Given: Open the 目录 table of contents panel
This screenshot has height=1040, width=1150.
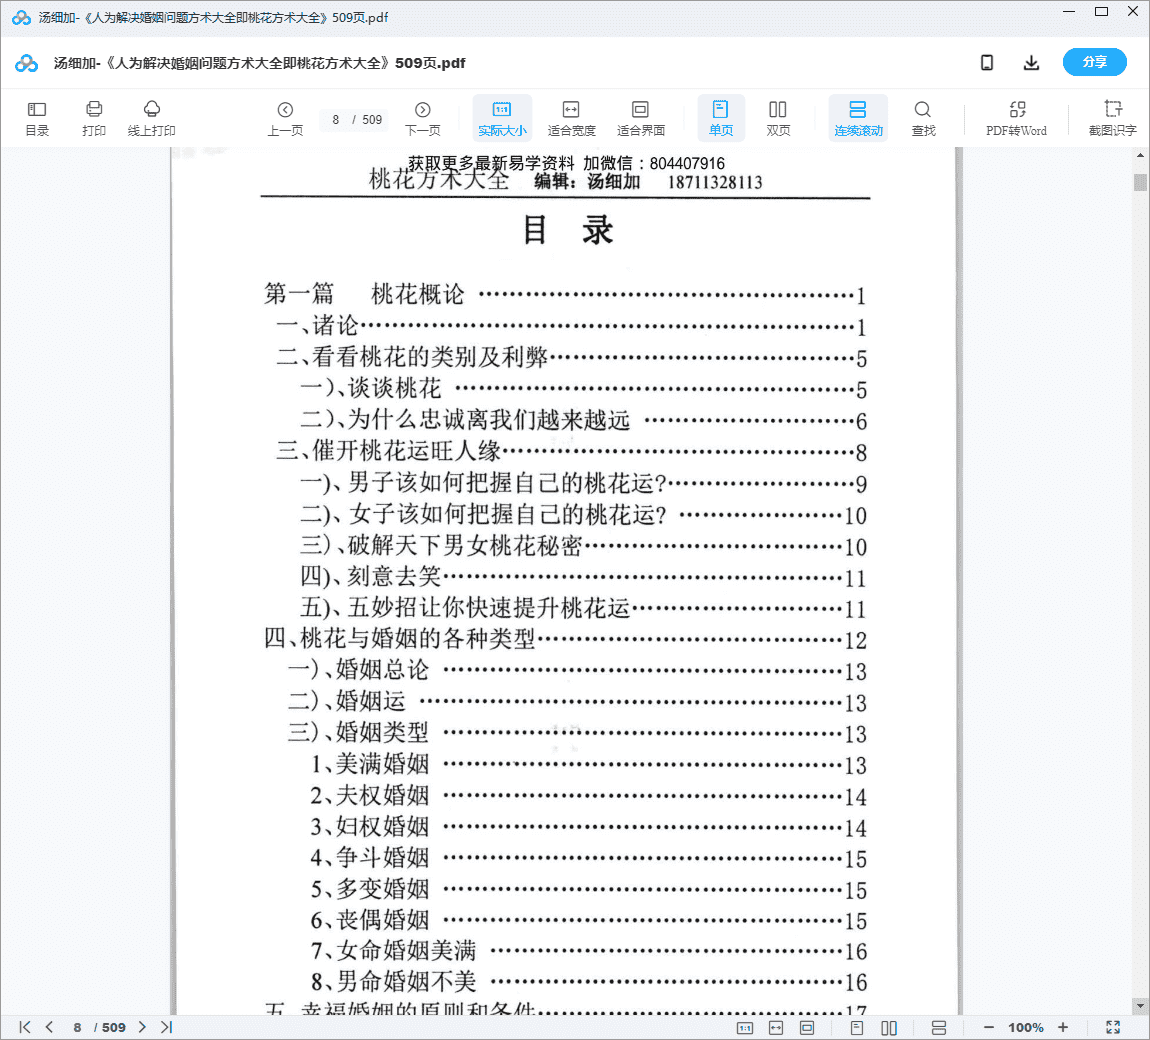Looking at the screenshot, I should click(x=37, y=118).
